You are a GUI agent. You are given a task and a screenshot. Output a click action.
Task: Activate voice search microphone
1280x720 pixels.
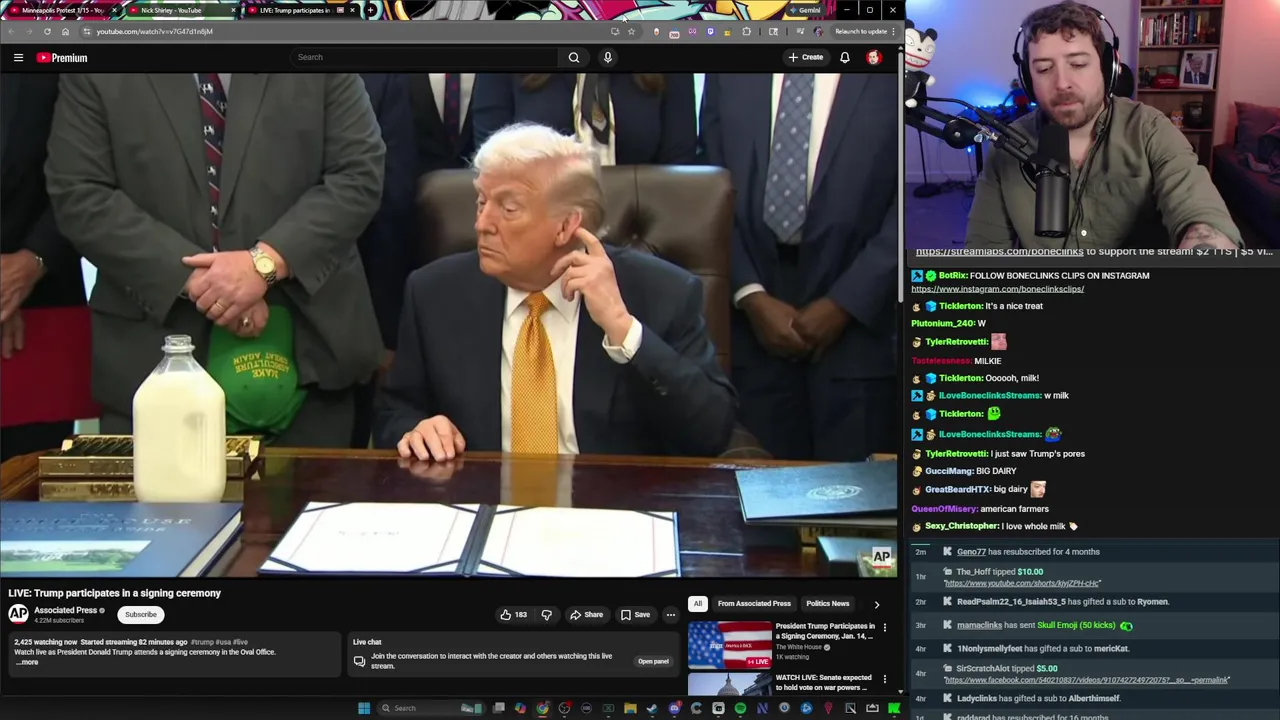pyautogui.click(x=607, y=57)
